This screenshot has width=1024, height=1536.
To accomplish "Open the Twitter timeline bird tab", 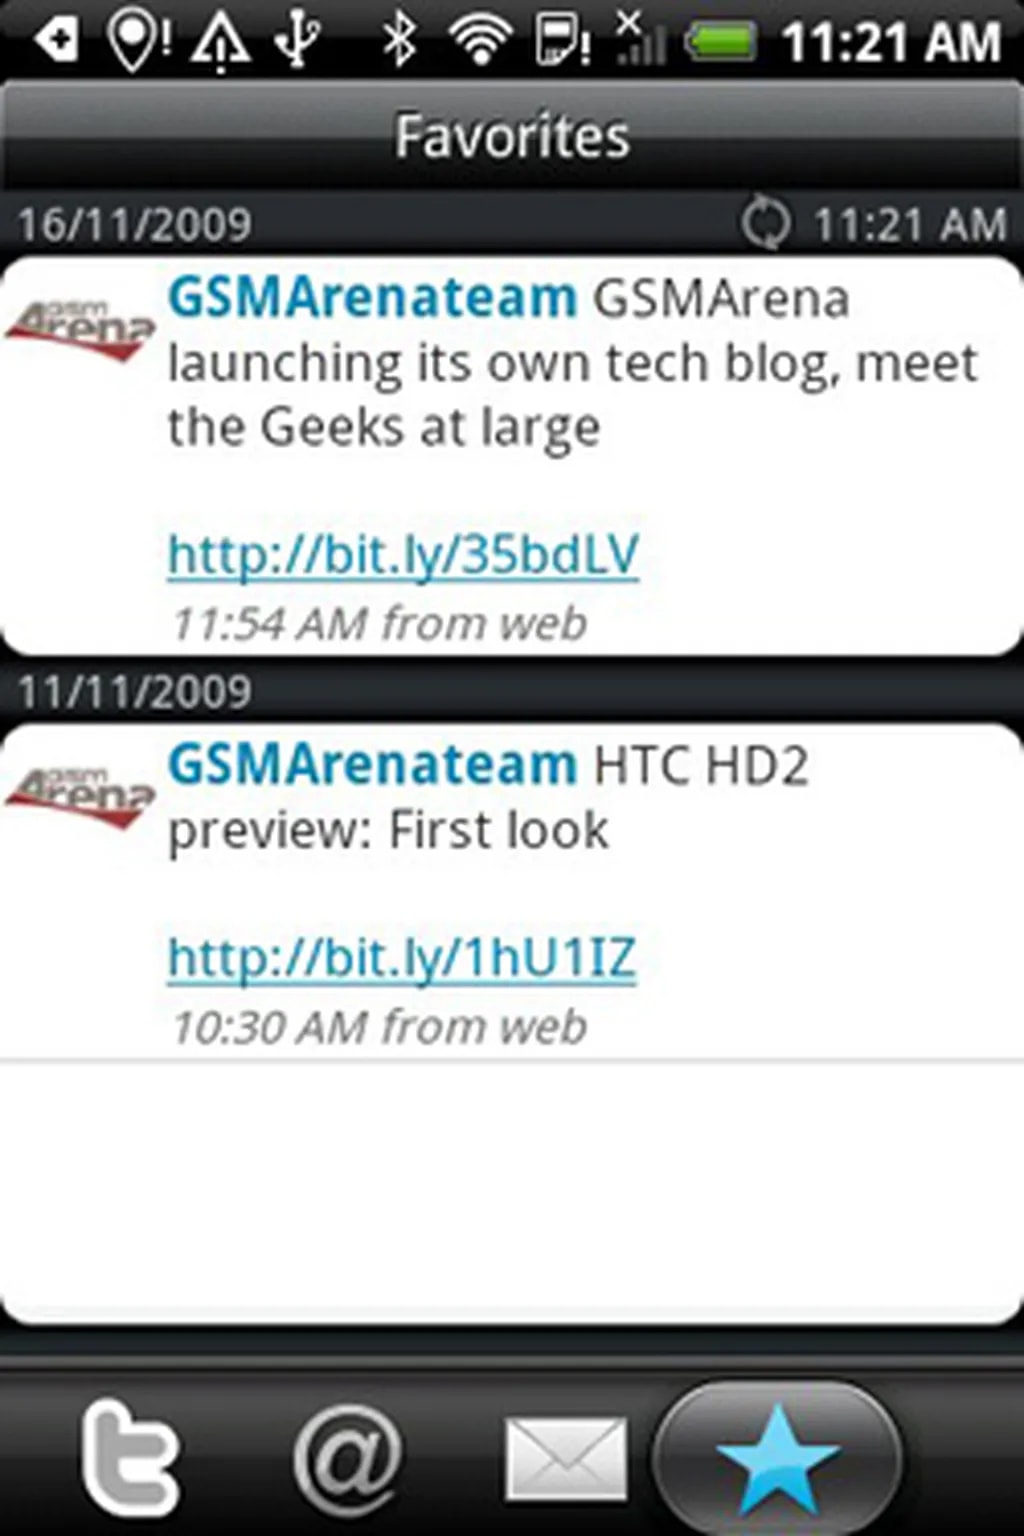I will coord(130,1458).
